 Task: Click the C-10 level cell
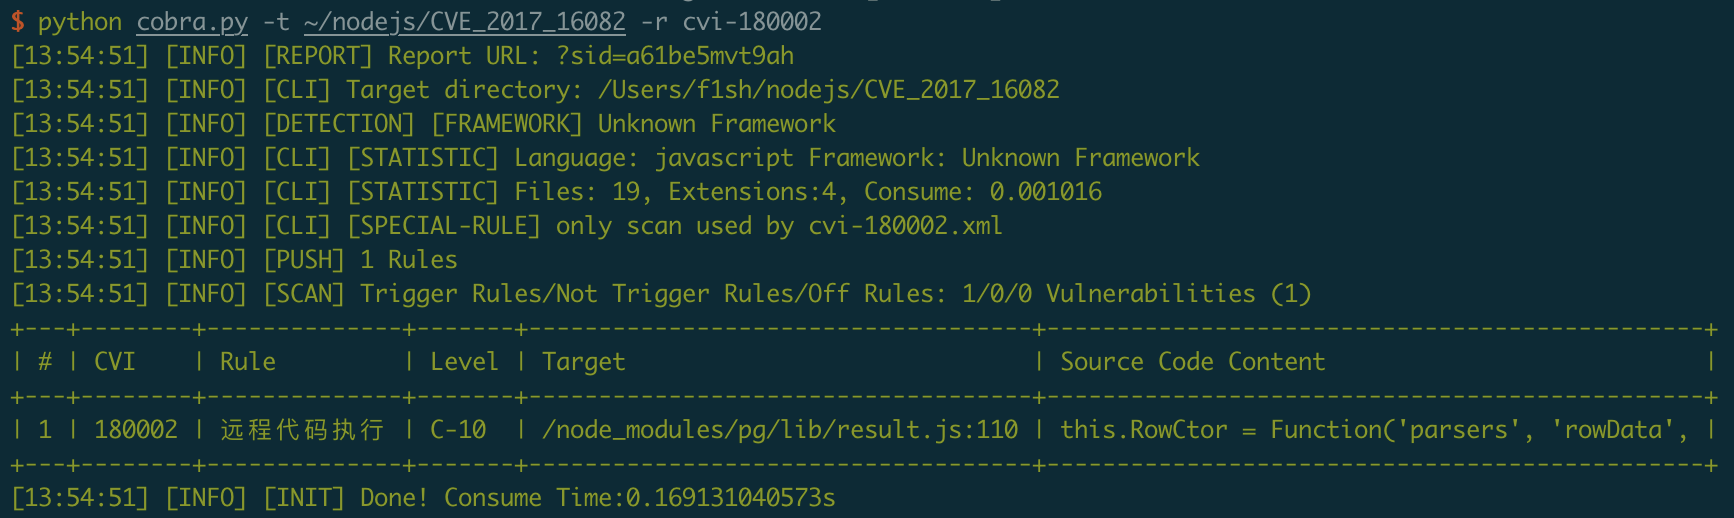click(x=458, y=430)
